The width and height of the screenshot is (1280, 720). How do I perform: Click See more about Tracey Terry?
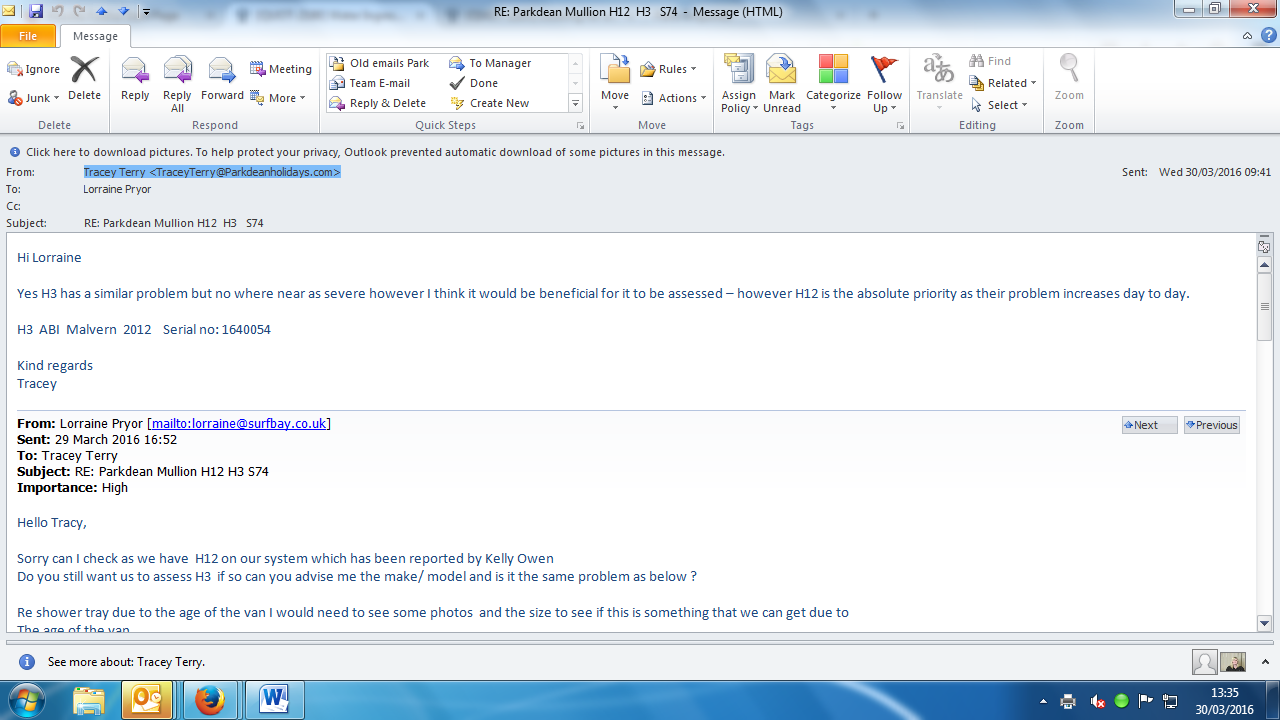pos(126,662)
